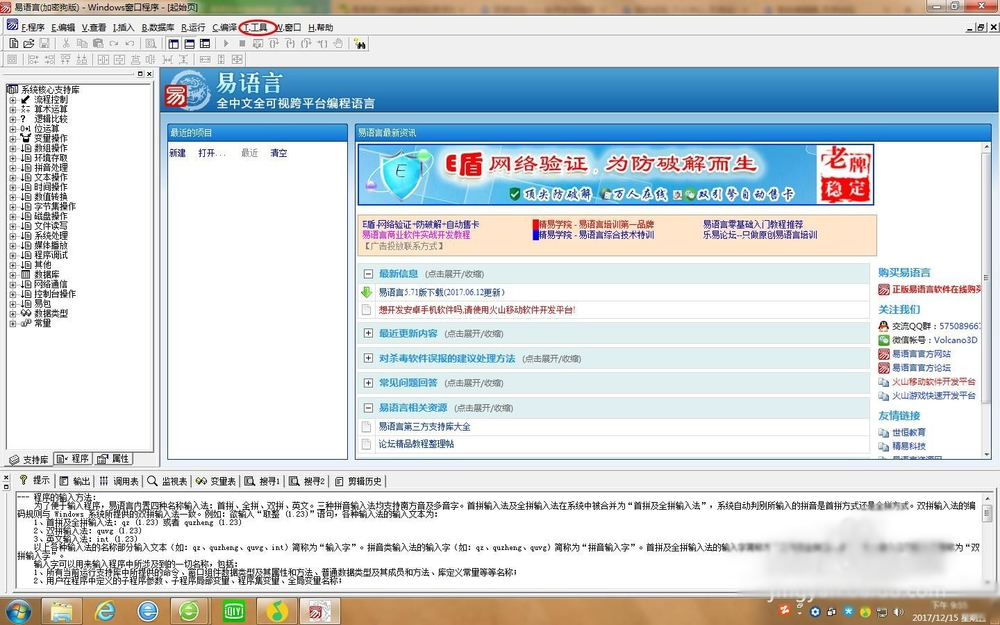
Task: Click the green download arrow beside 易语言5.71
Action: (367, 293)
